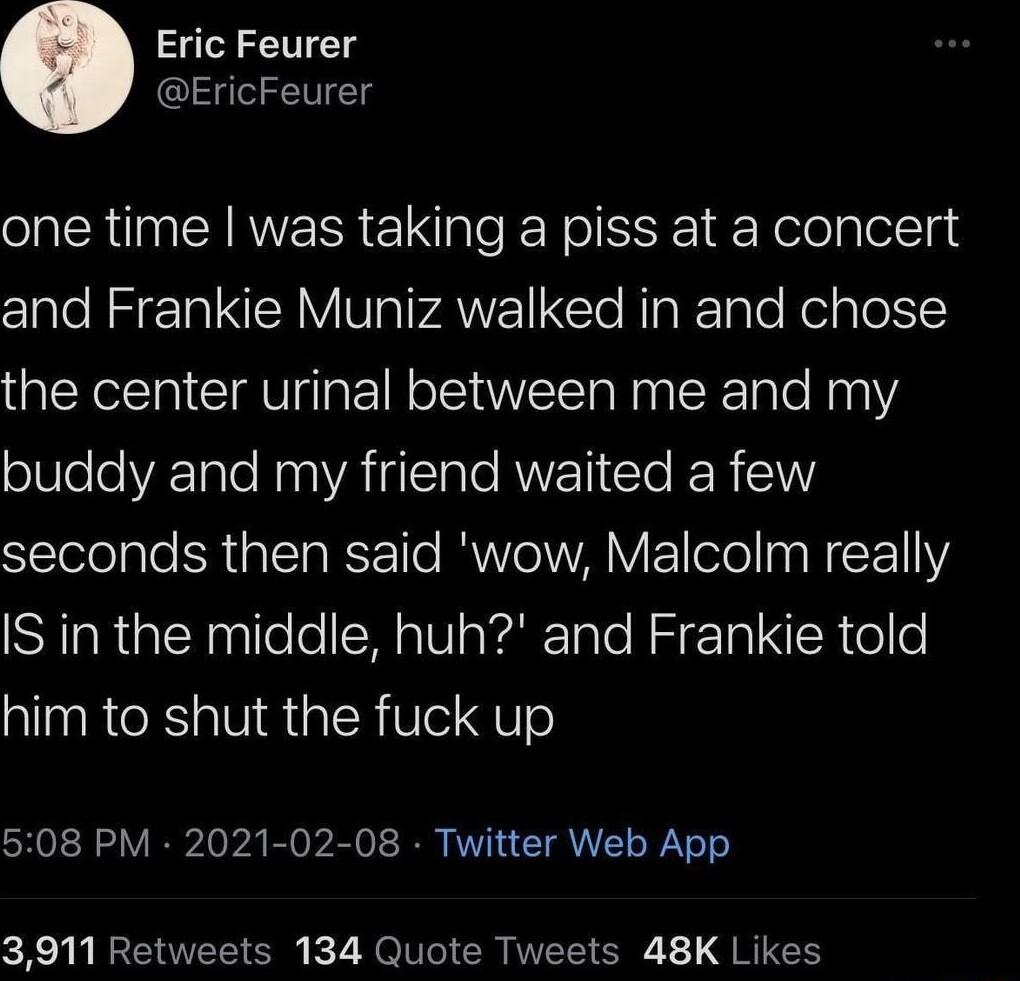1020x981 pixels.
Task: Click Eric Feurer's profile picture
Action: click(67, 67)
